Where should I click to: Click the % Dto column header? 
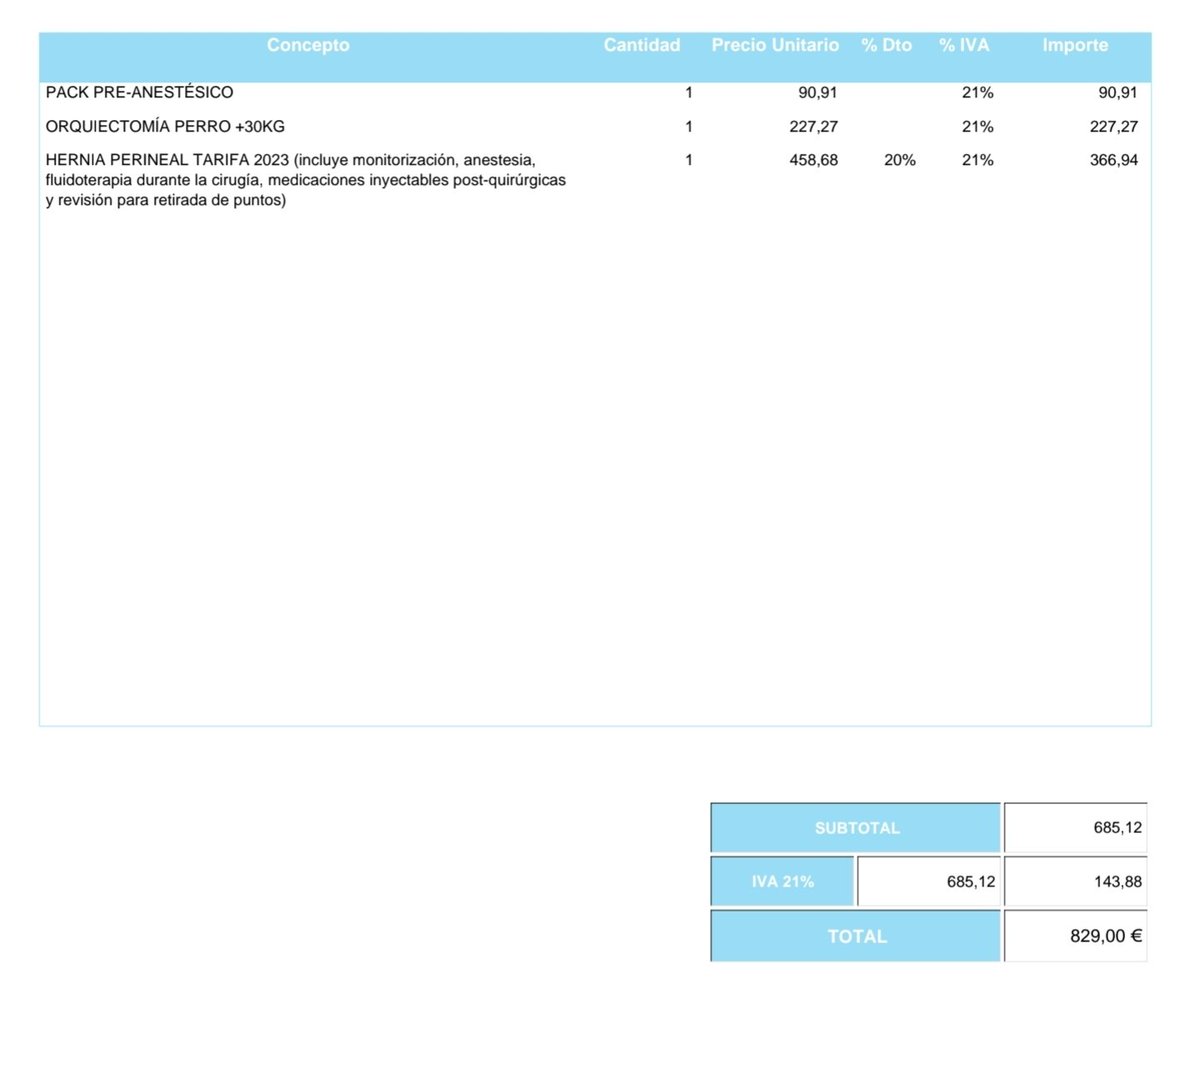coord(887,45)
